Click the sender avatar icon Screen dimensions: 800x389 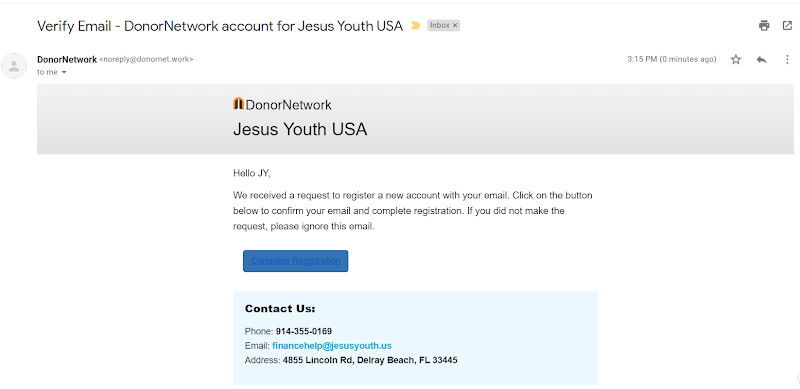point(14,66)
